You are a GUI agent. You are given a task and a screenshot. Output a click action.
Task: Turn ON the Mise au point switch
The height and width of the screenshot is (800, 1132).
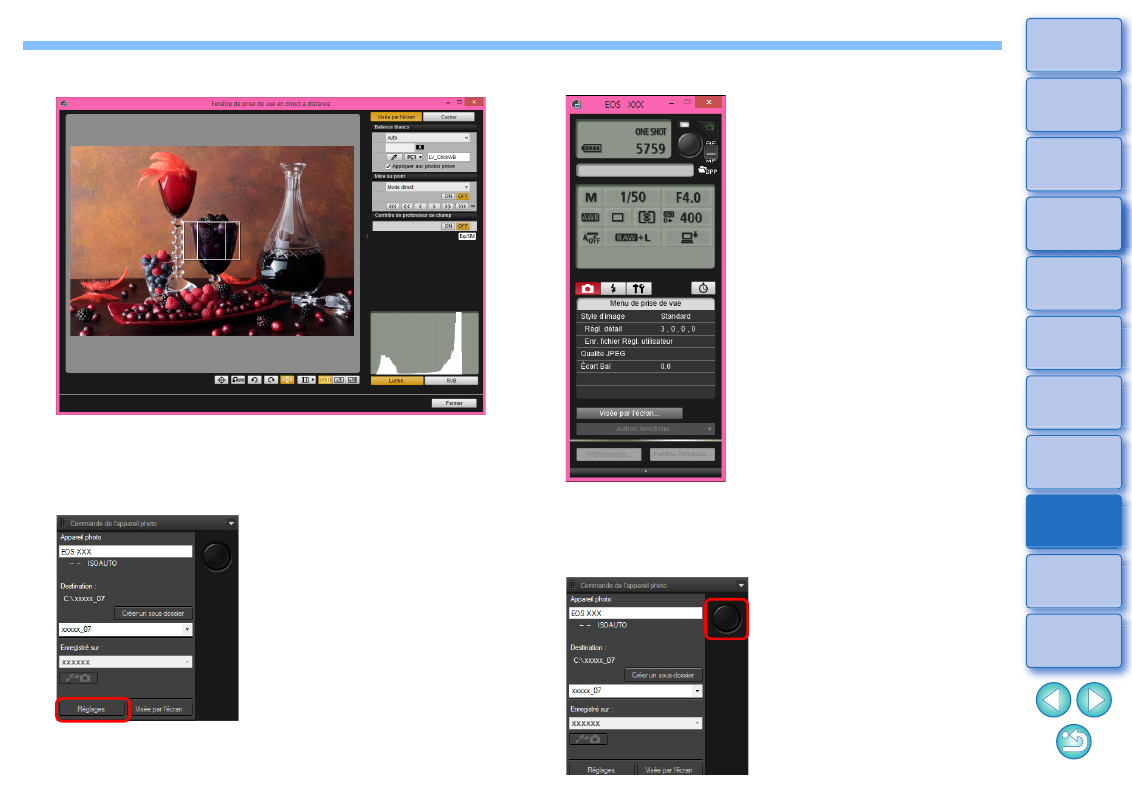pos(448,196)
